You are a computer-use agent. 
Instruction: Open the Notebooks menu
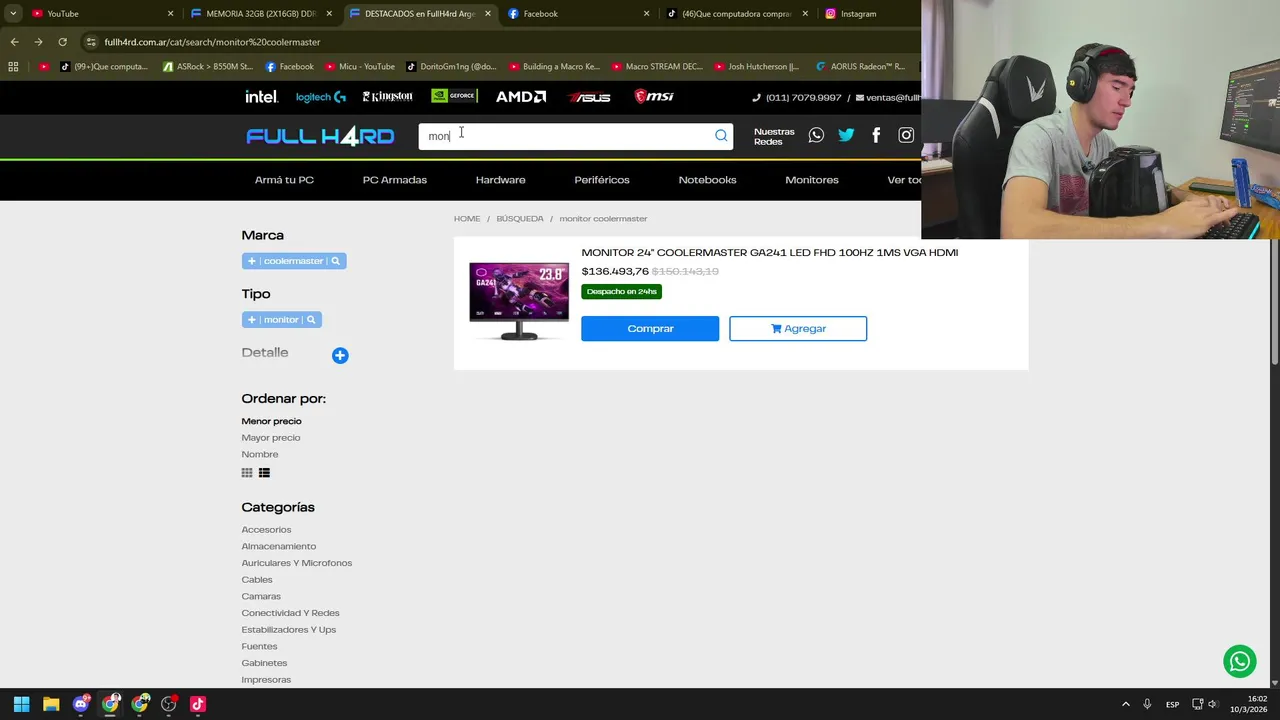click(x=707, y=180)
